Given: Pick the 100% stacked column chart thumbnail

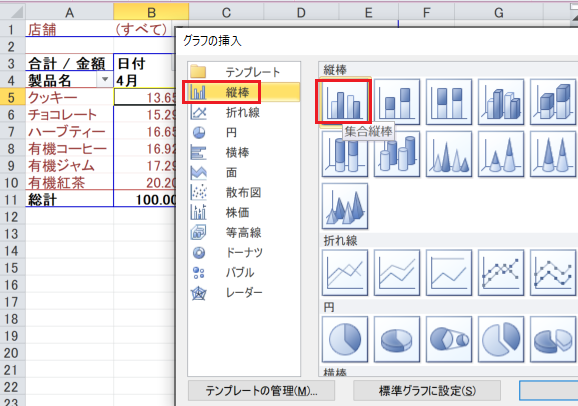Looking at the screenshot, I should pyautogui.click(x=449, y=102).
